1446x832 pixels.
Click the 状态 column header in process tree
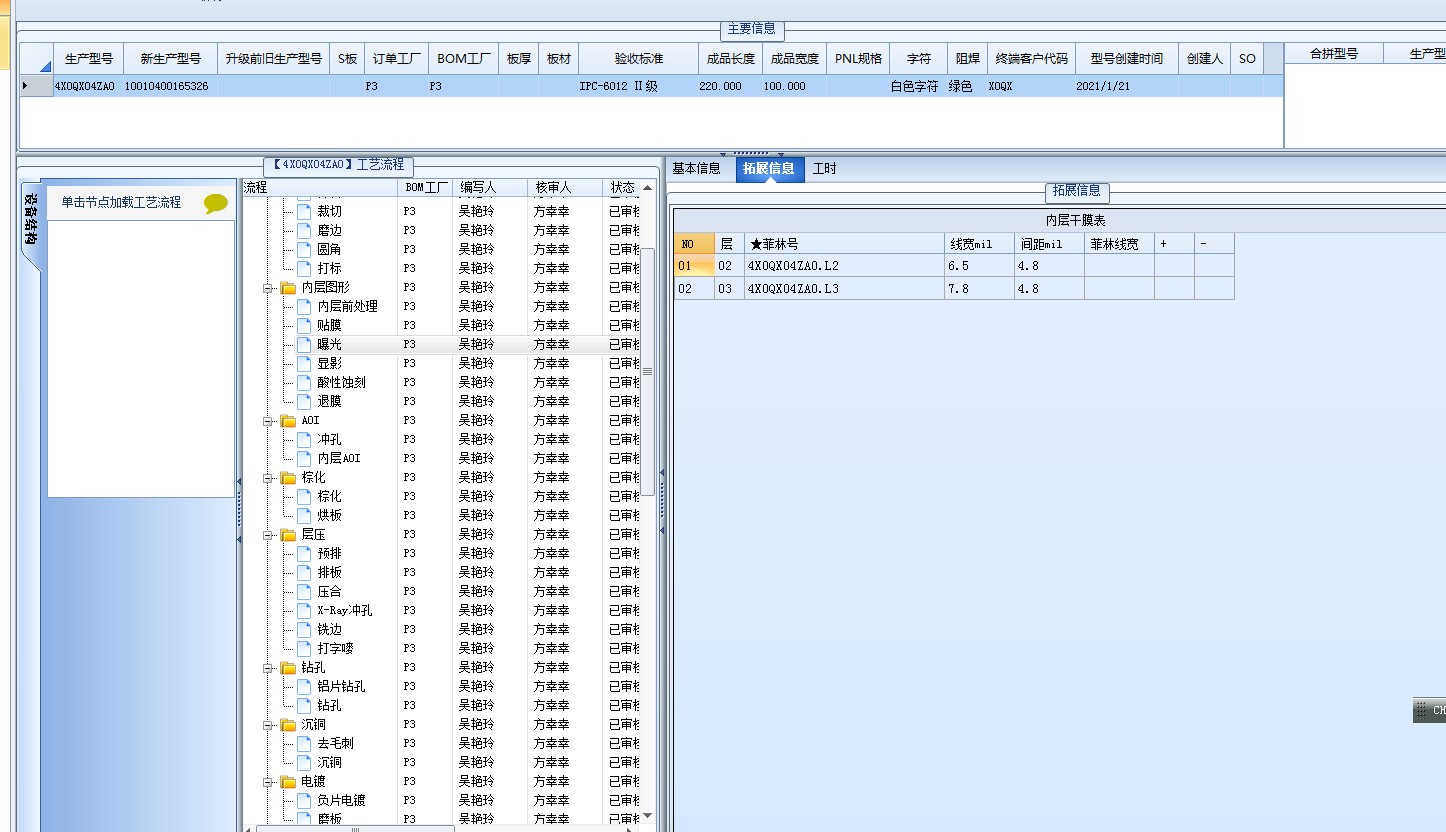click(622, 188)
